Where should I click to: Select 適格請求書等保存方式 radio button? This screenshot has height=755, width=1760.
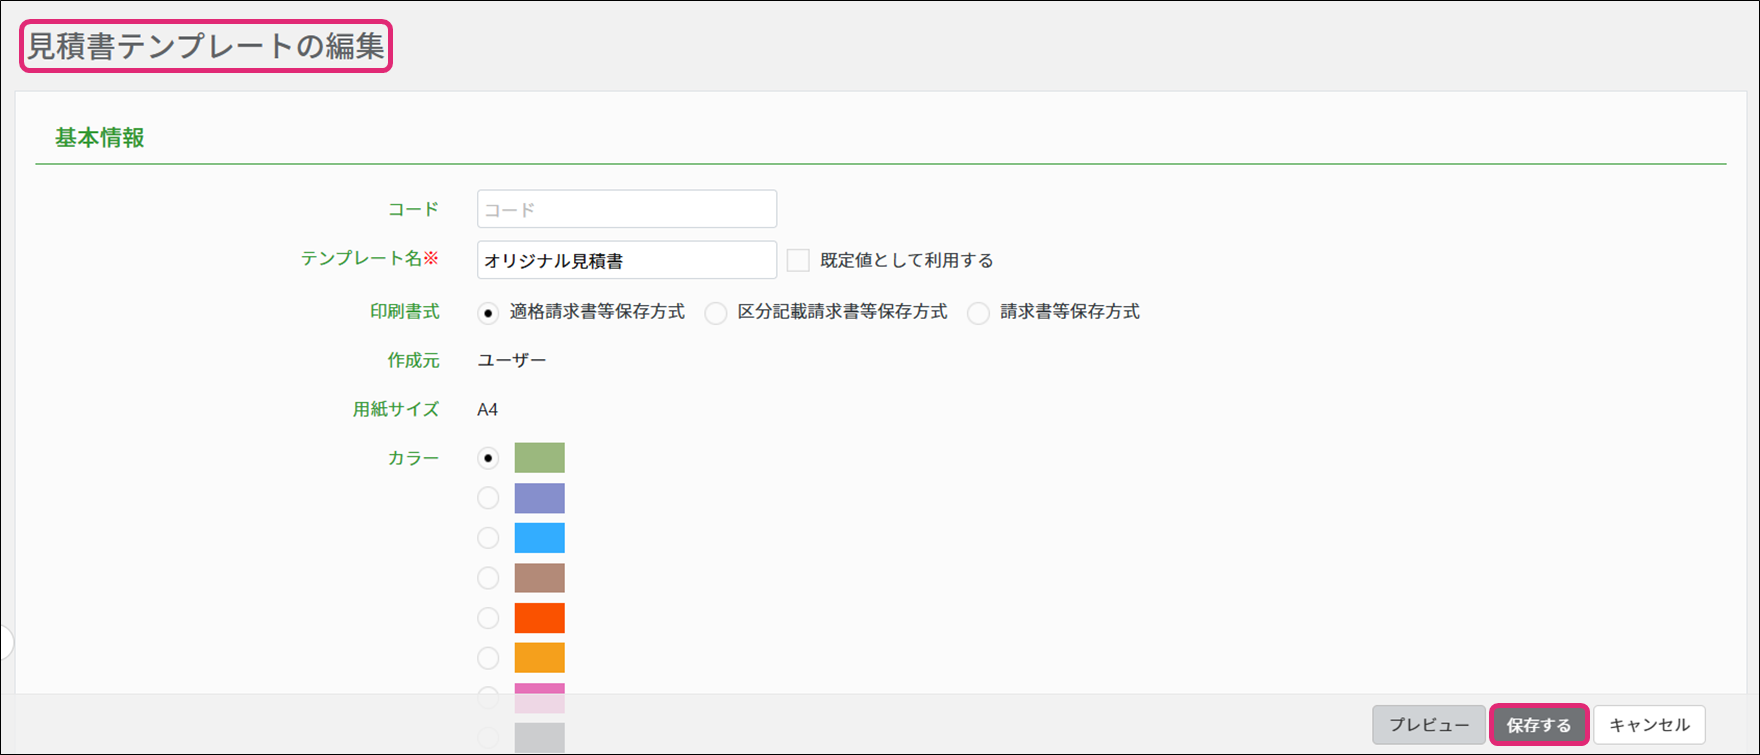tap(488, 313)
